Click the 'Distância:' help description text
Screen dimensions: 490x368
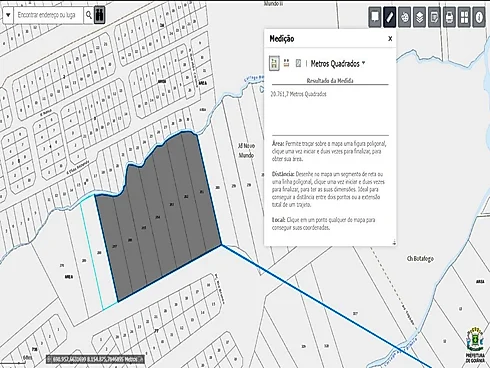pos(328,189)
